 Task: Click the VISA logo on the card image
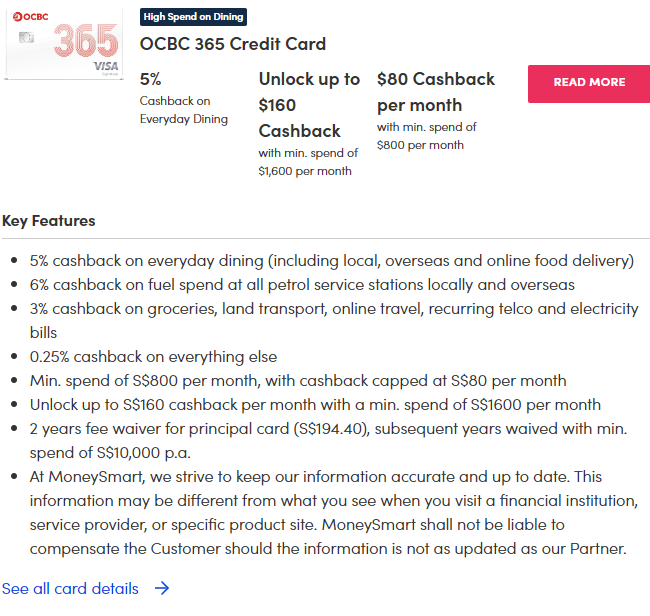[105, 67]
